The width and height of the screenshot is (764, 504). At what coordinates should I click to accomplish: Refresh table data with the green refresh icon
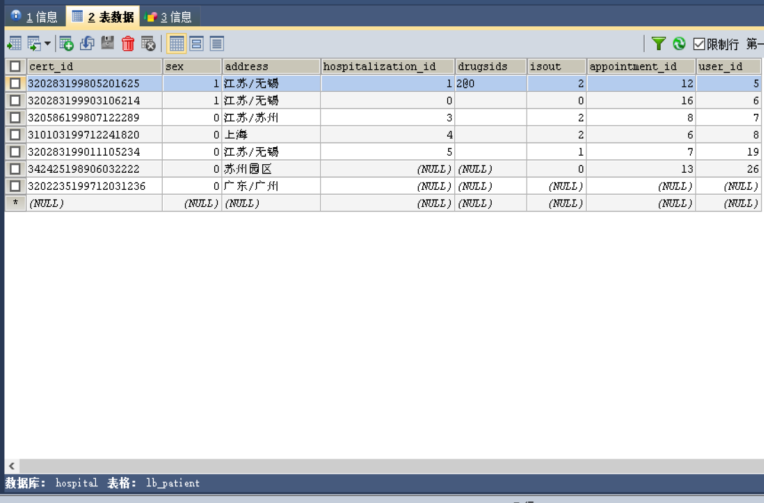[679, 44]
